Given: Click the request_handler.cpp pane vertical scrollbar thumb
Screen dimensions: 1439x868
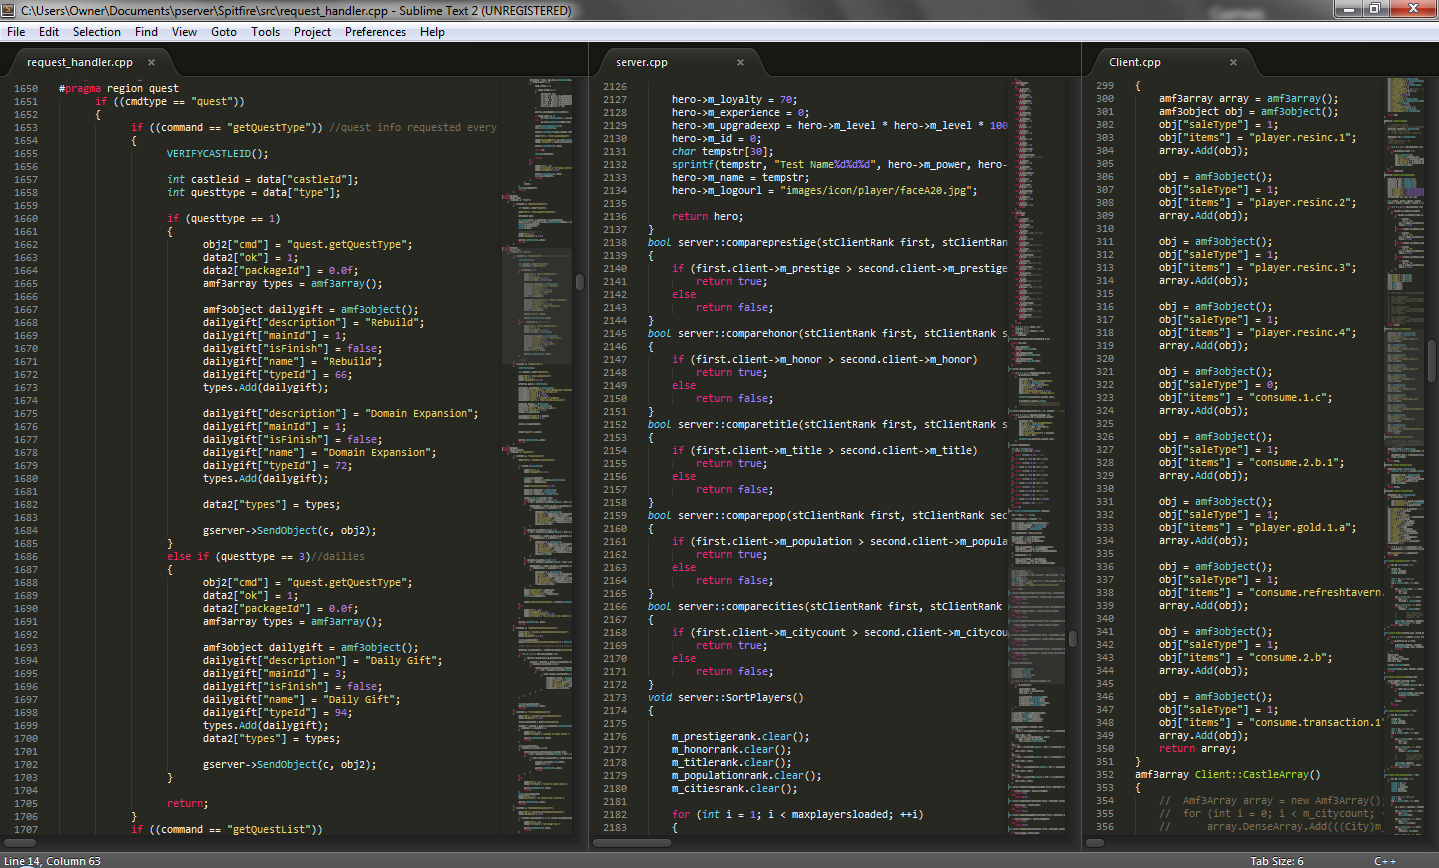Looking at the screenshot, I should 580,282.
